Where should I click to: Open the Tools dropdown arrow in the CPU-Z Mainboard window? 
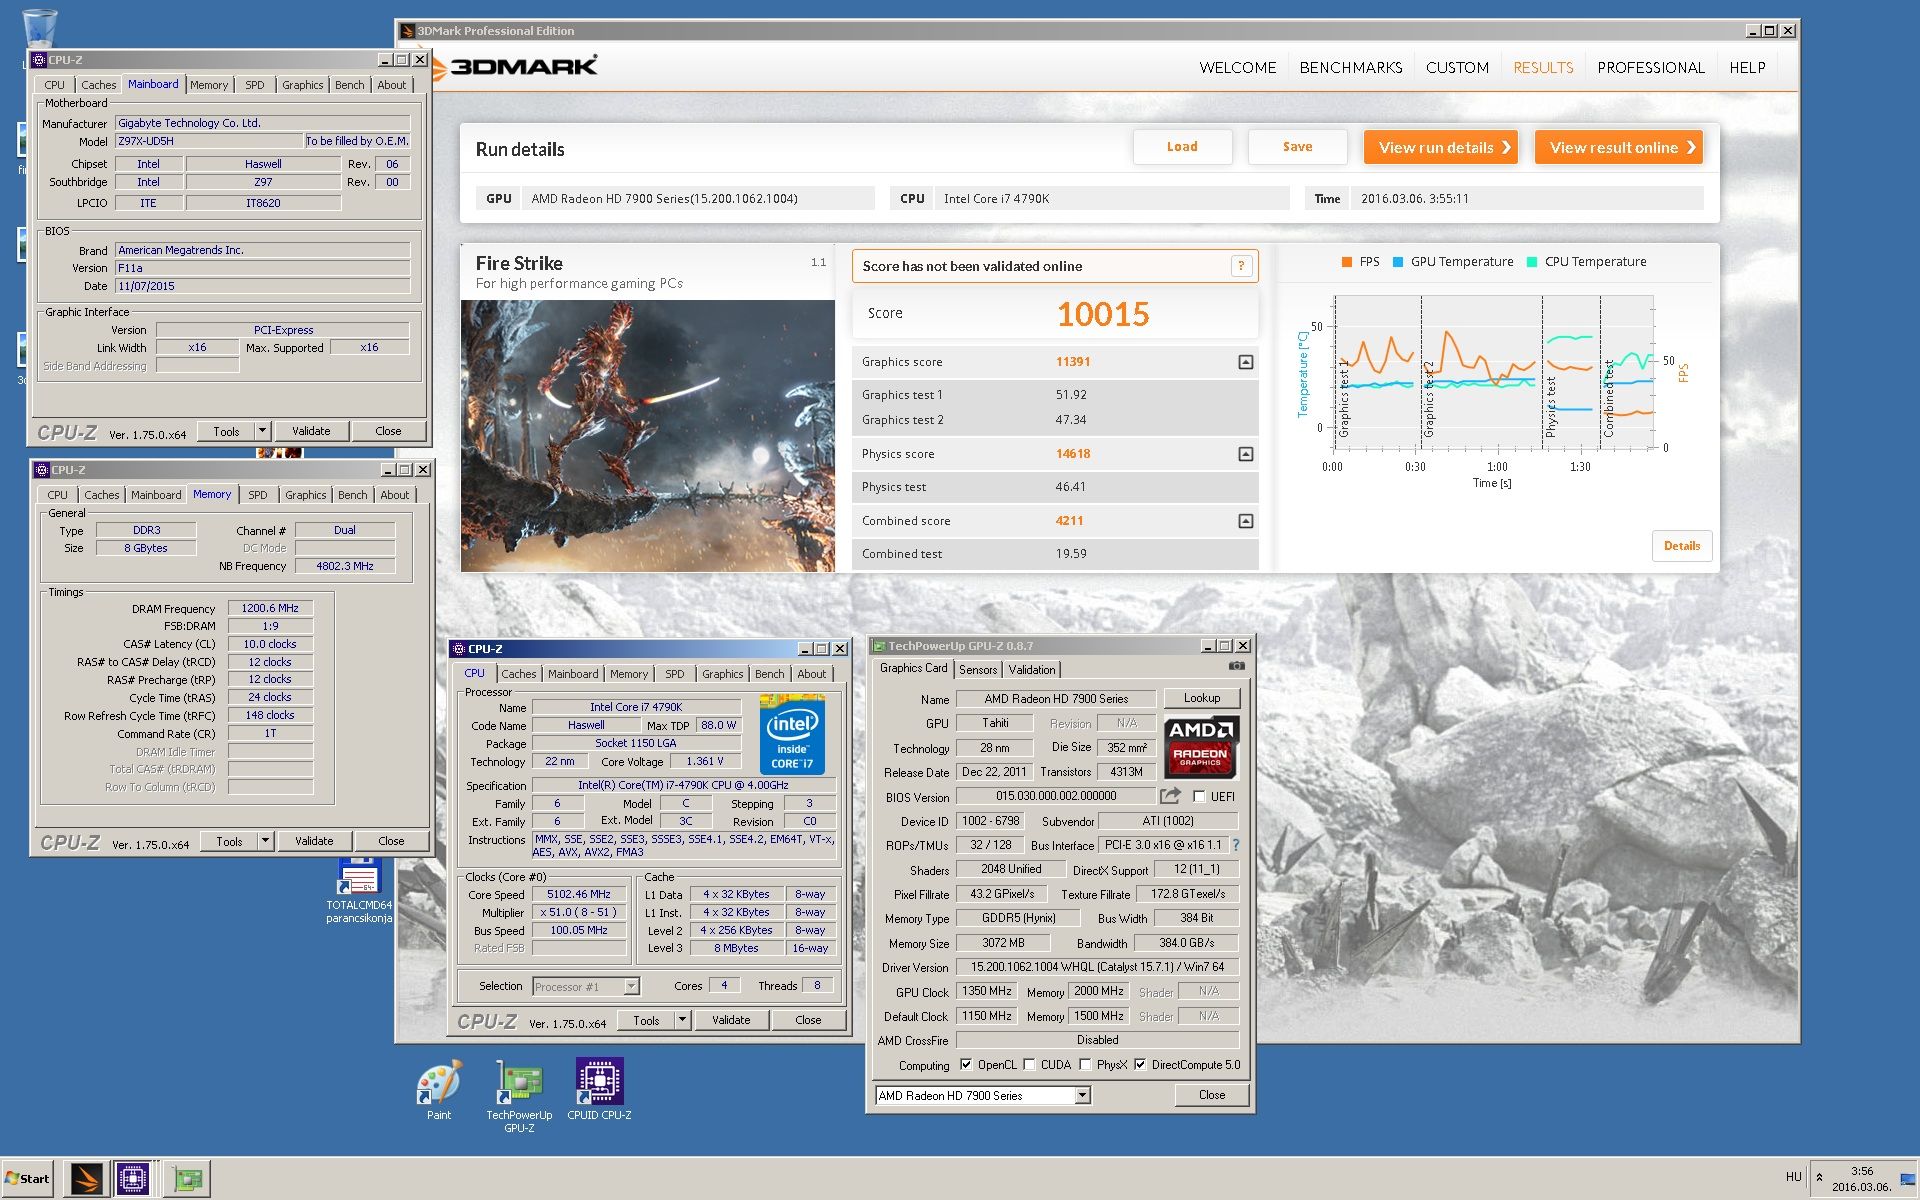(x=262, y=431)
